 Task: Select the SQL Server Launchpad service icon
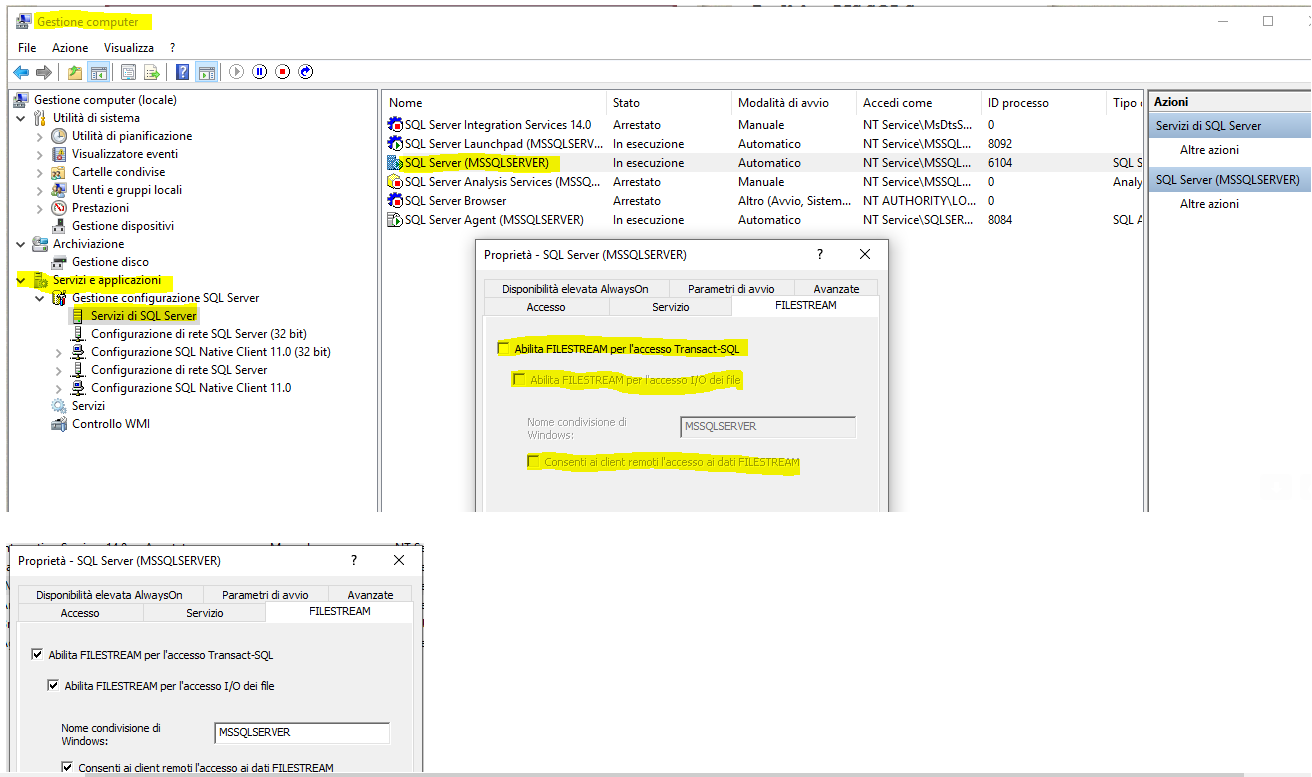click(x=395, y=144)
